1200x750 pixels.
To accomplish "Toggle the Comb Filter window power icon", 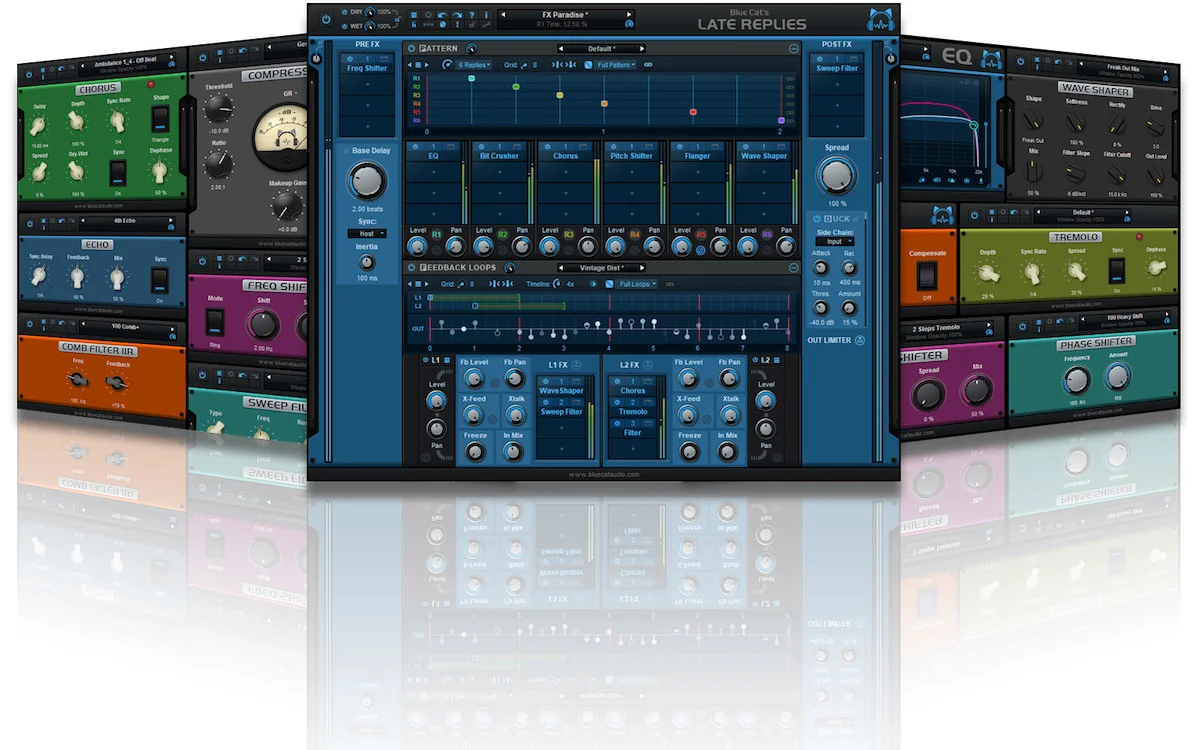I will point(30,323).
